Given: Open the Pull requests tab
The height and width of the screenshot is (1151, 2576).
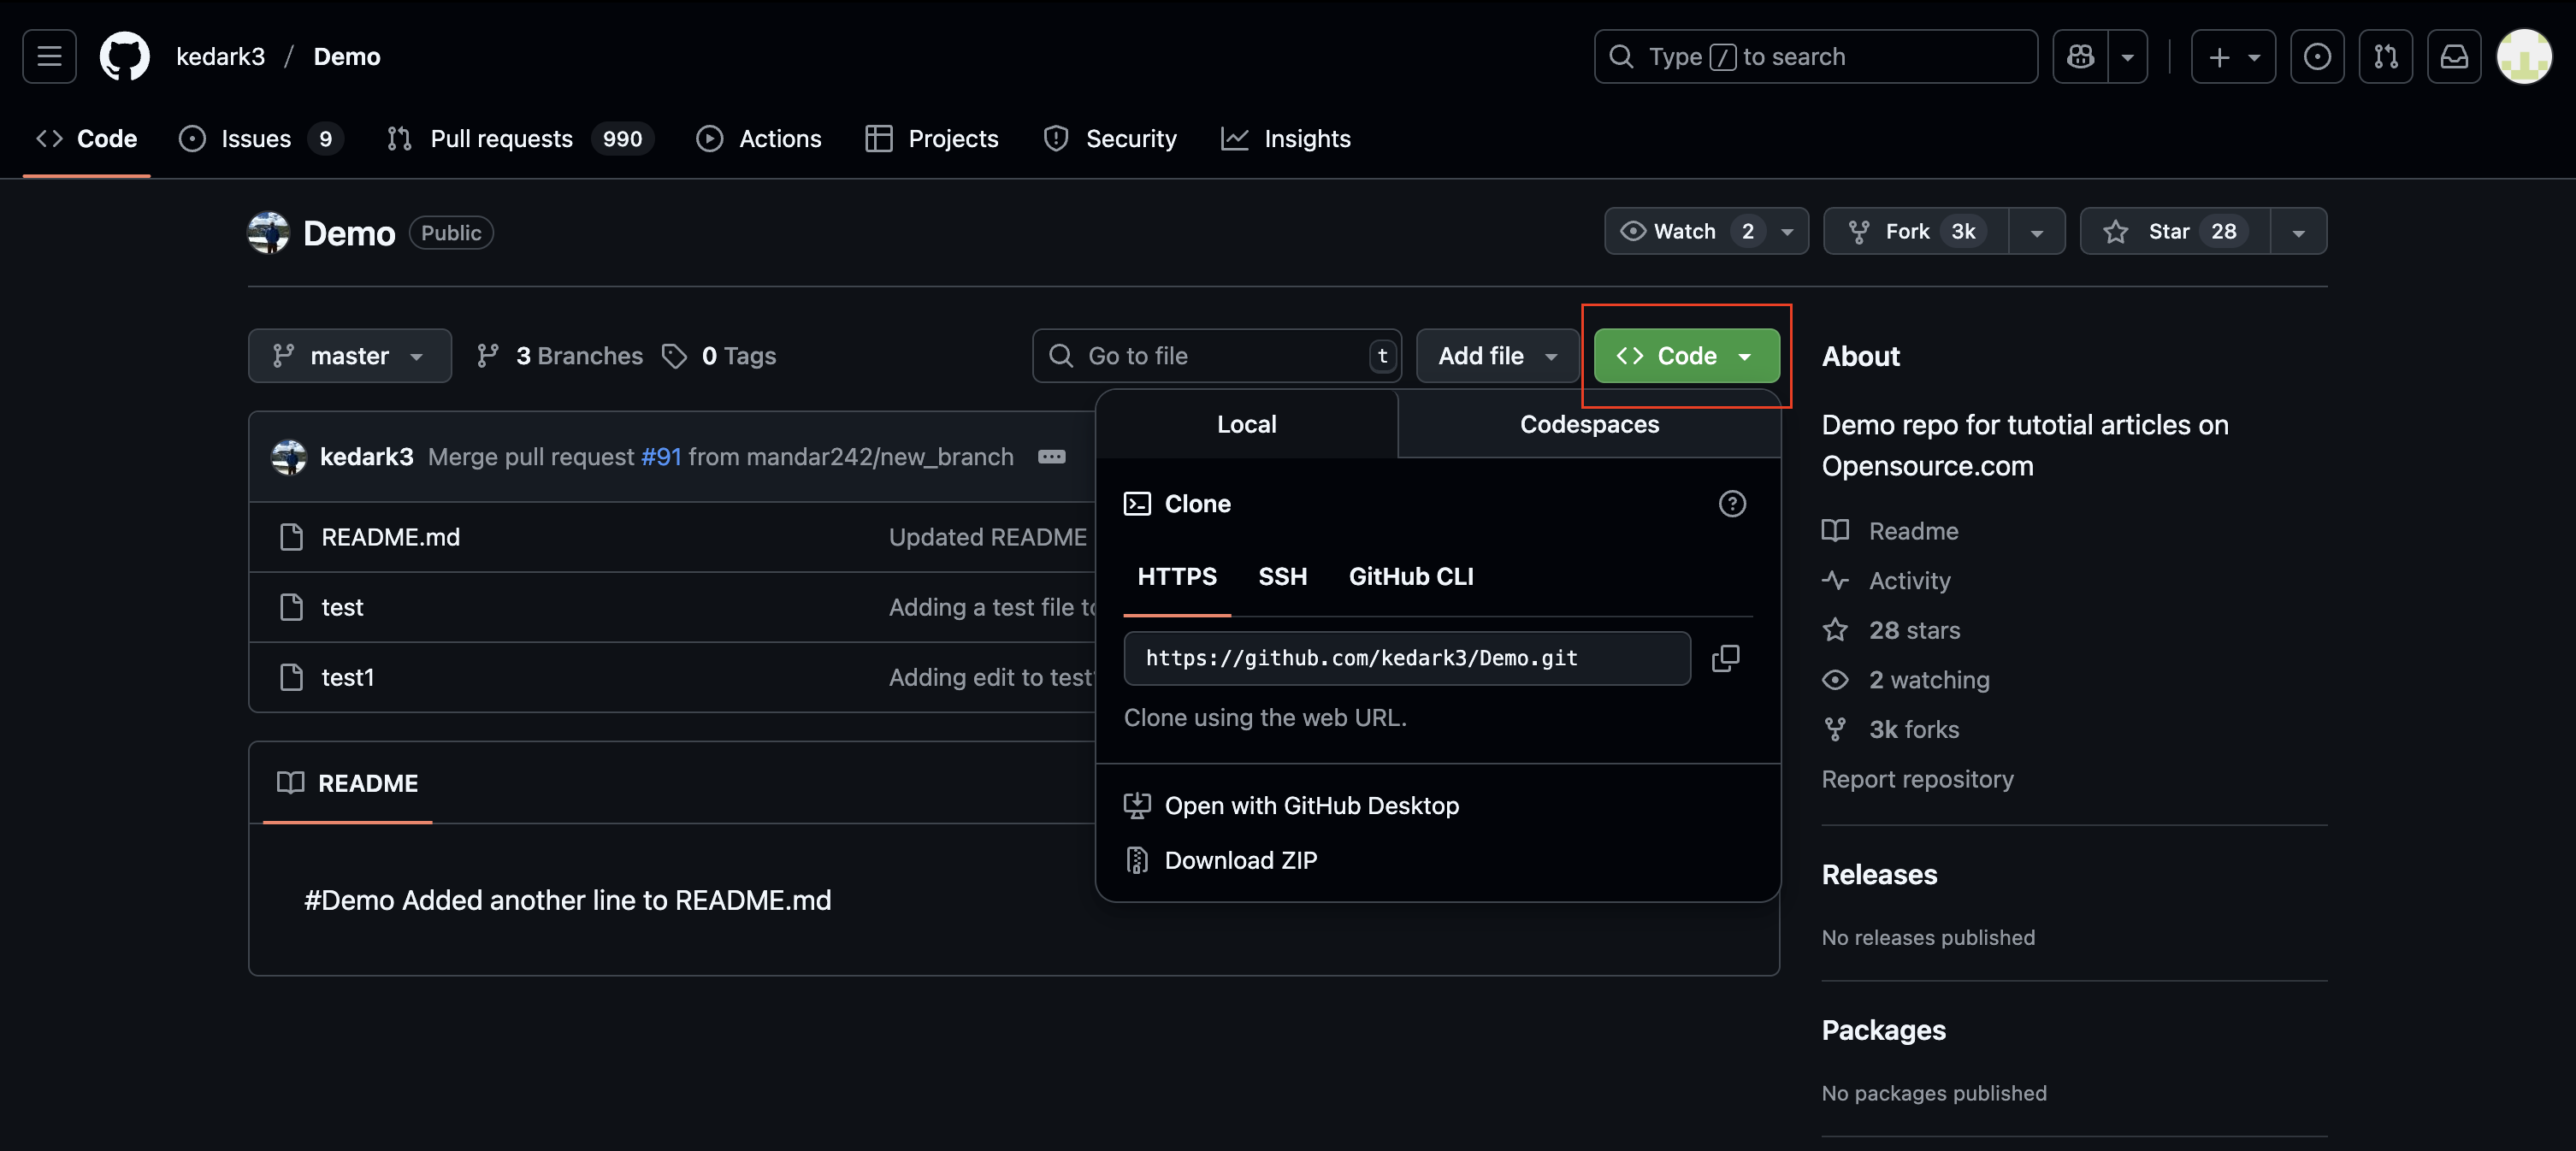Looking at the screenshot, I should 501,139.
